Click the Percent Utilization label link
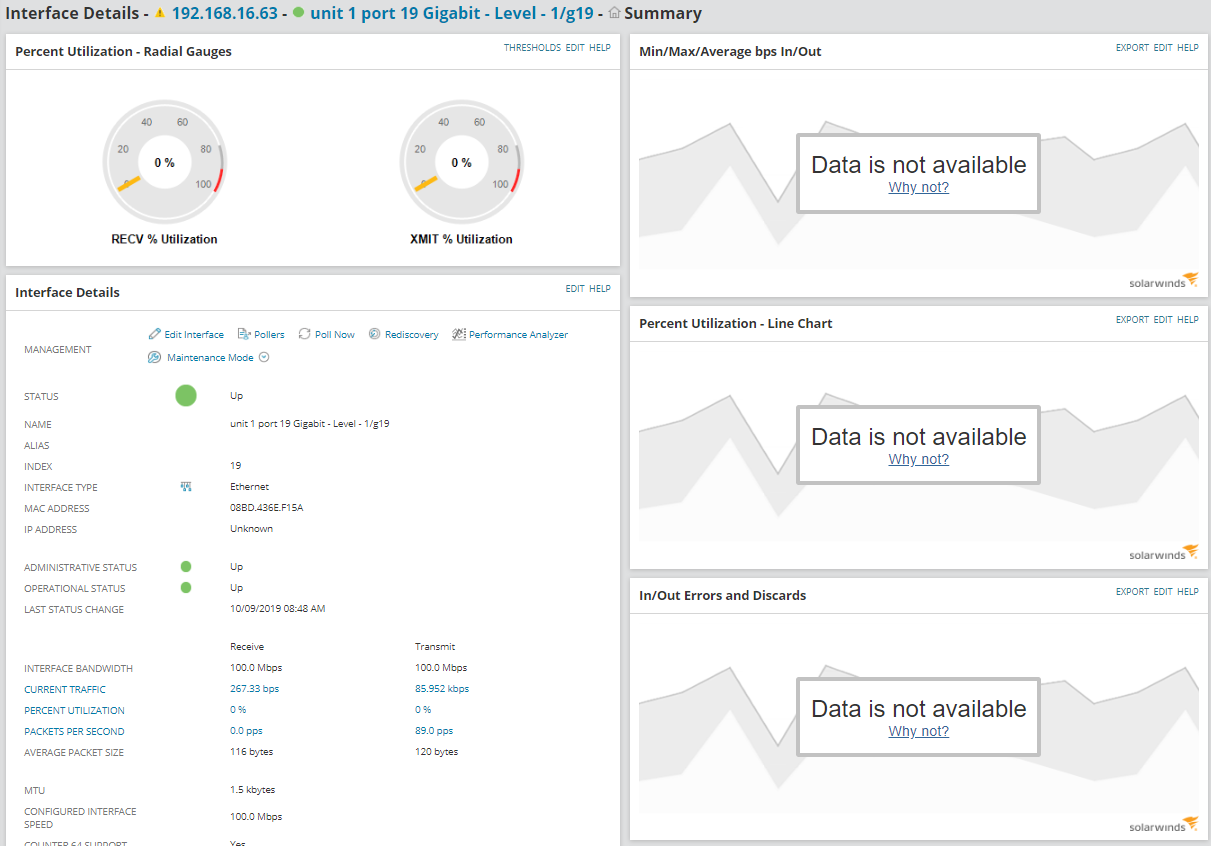Screen dimensions: 1211x846 coord(74,711)
